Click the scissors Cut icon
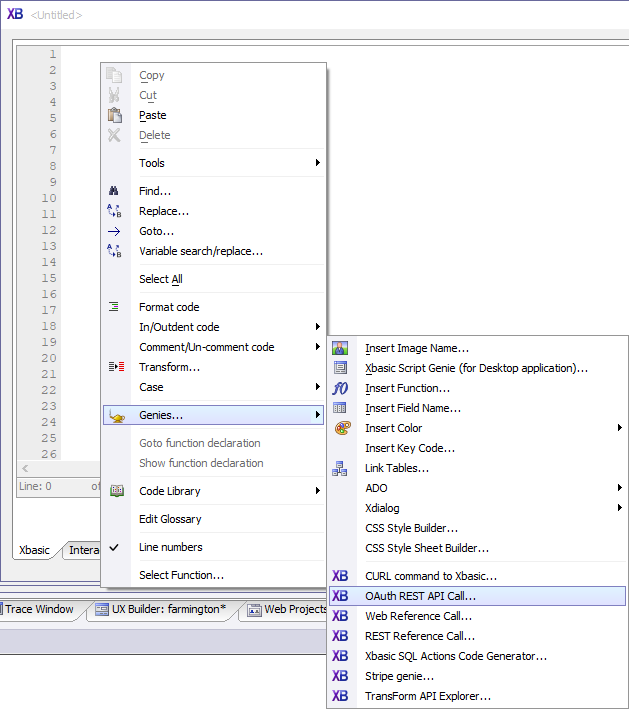Screen dimensions: 629x709 click(114, 95)
